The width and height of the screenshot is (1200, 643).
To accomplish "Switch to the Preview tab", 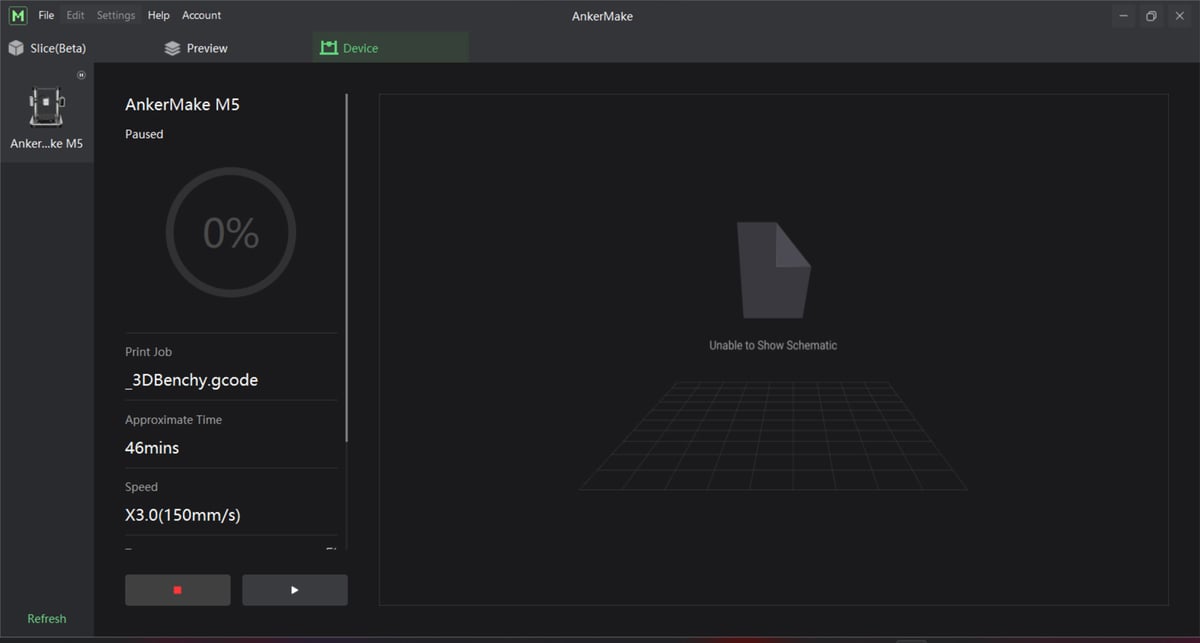I will tap(196, 48).
